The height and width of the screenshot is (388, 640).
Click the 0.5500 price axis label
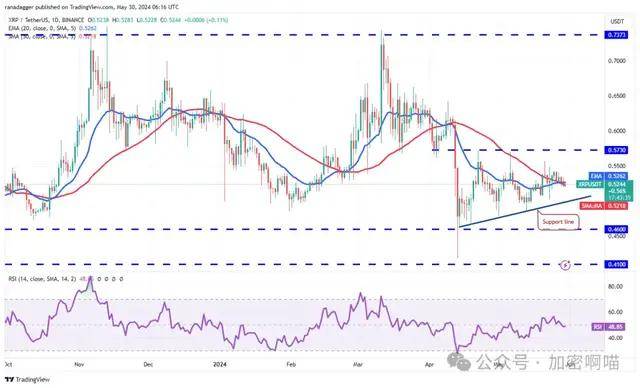click(617, 166)
